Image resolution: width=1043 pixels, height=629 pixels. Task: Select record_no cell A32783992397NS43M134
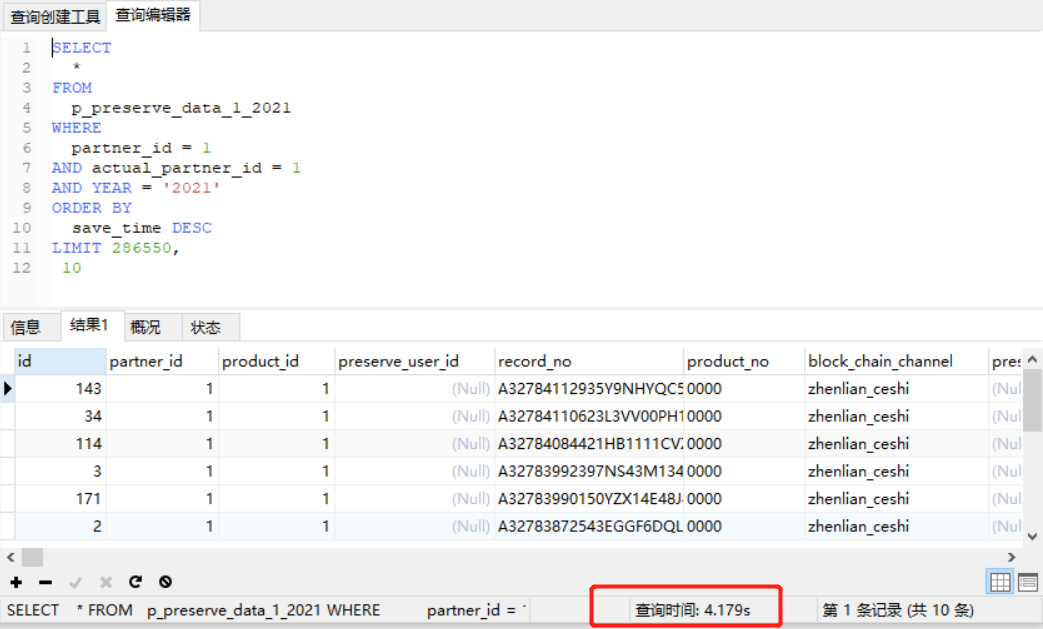[x=589, y=471]
